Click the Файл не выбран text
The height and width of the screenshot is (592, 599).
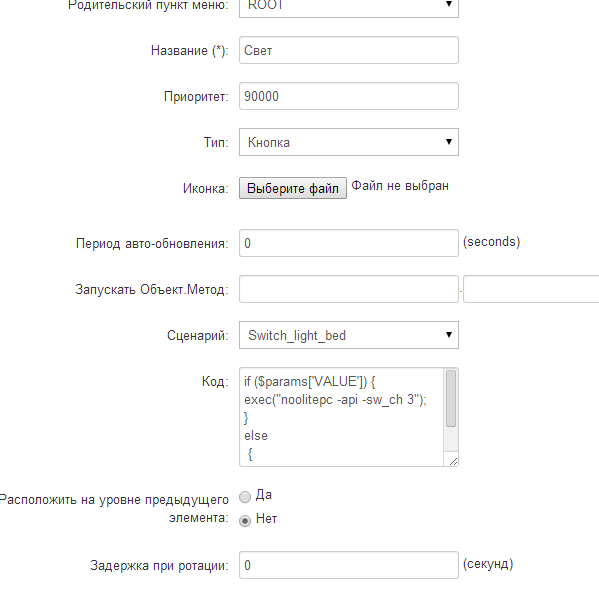pos(400,186)
